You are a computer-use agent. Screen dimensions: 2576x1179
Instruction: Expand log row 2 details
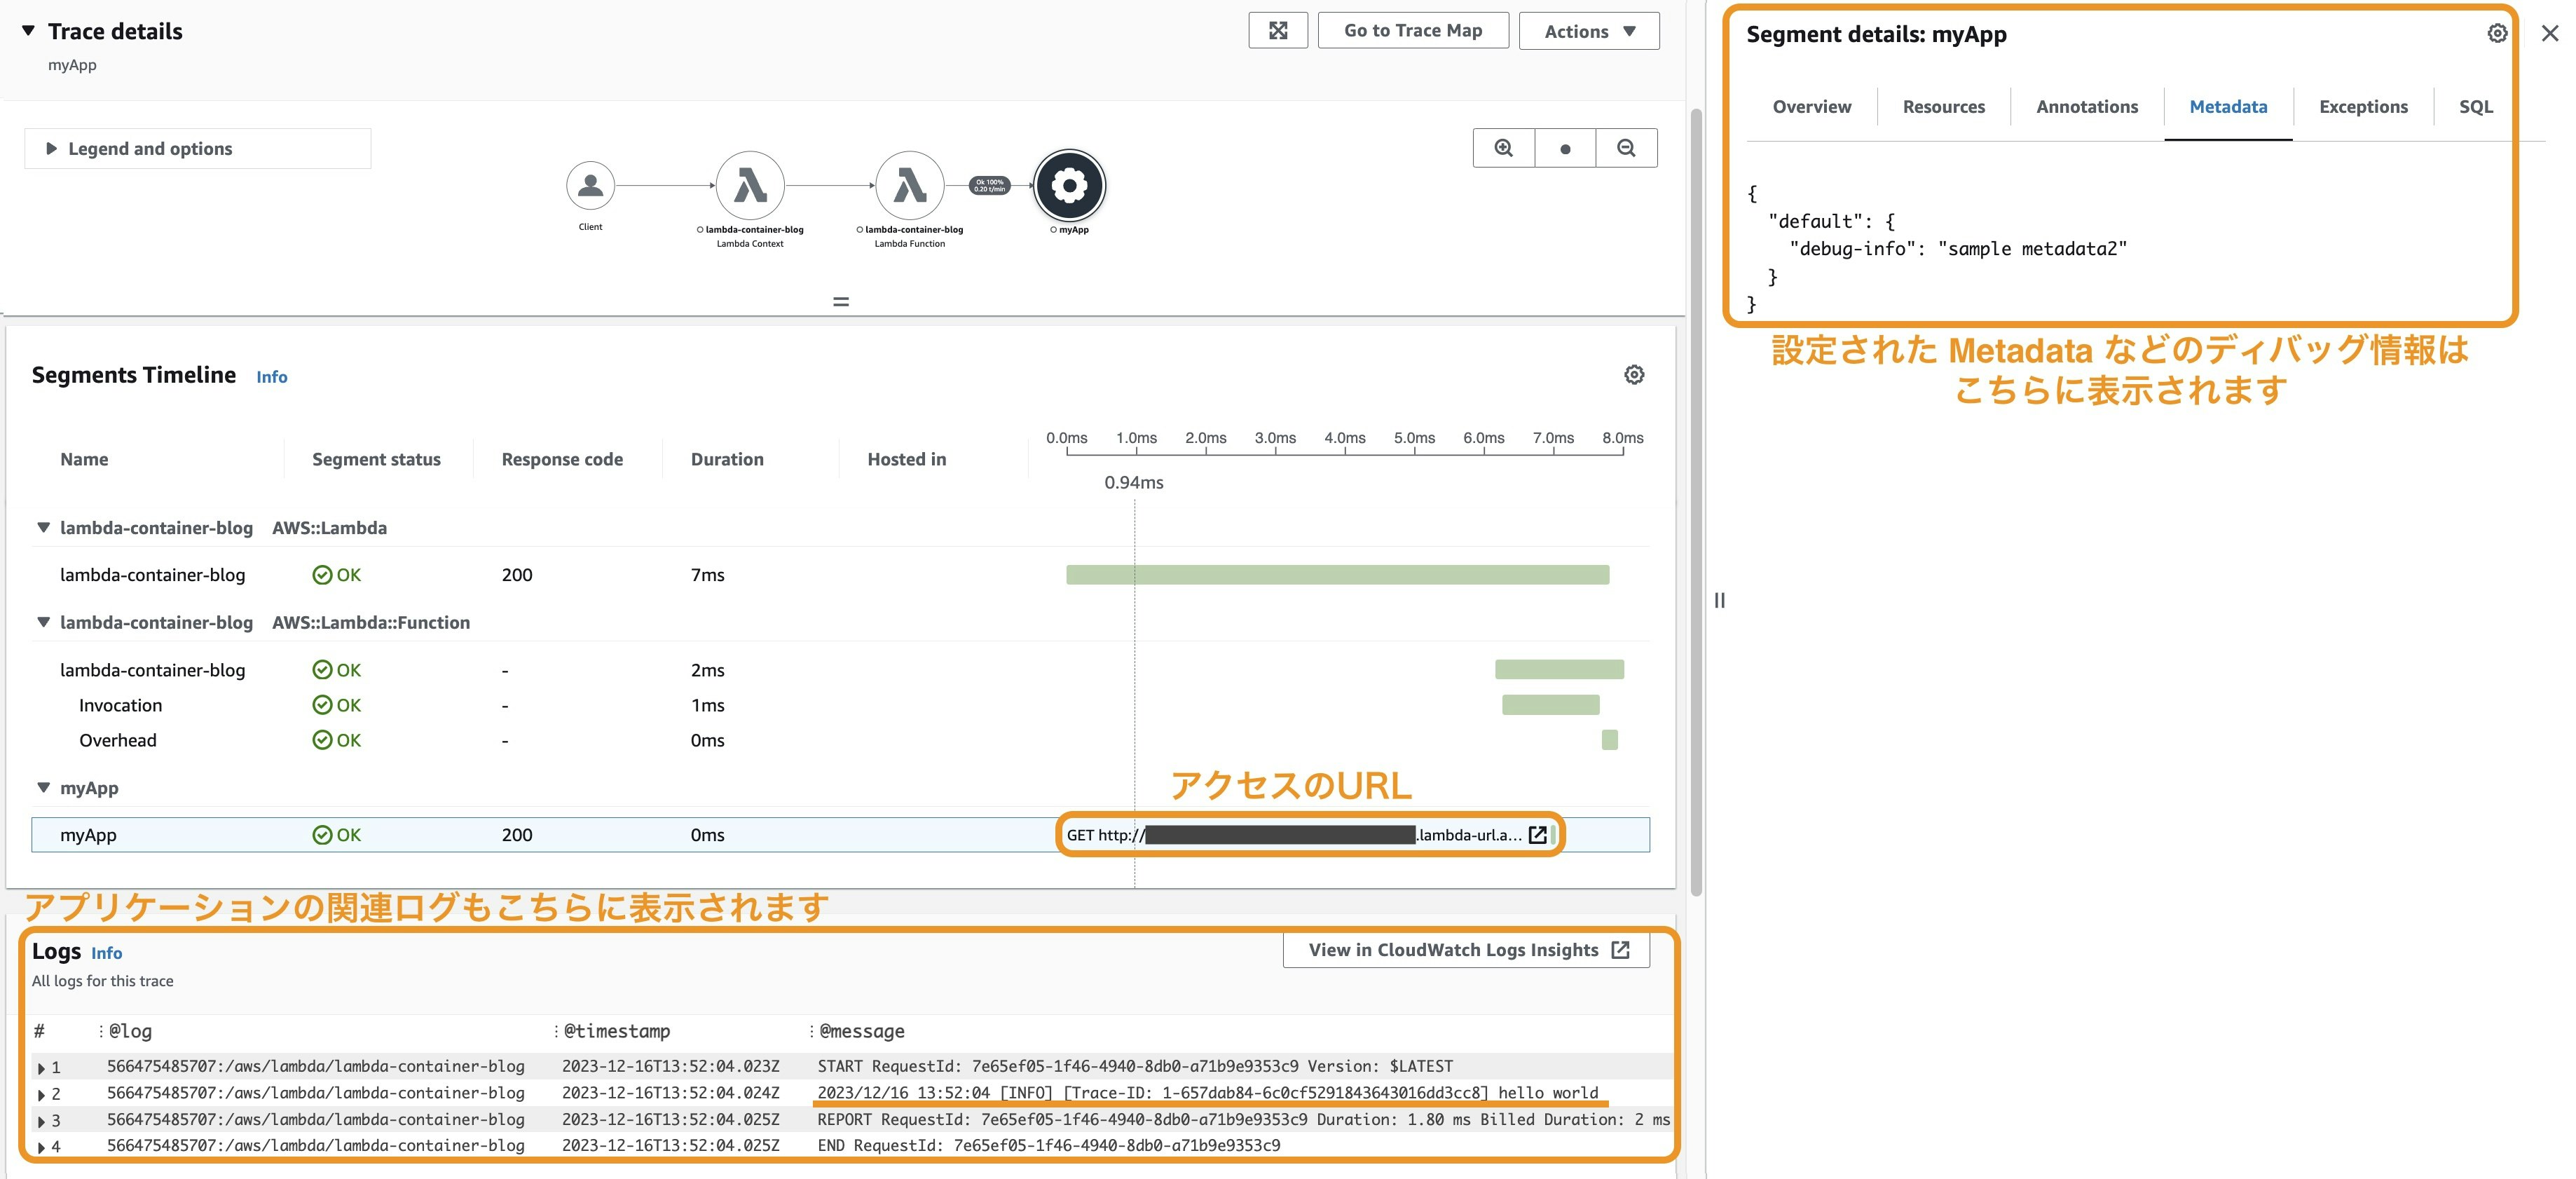click(x=41, y=1095)
